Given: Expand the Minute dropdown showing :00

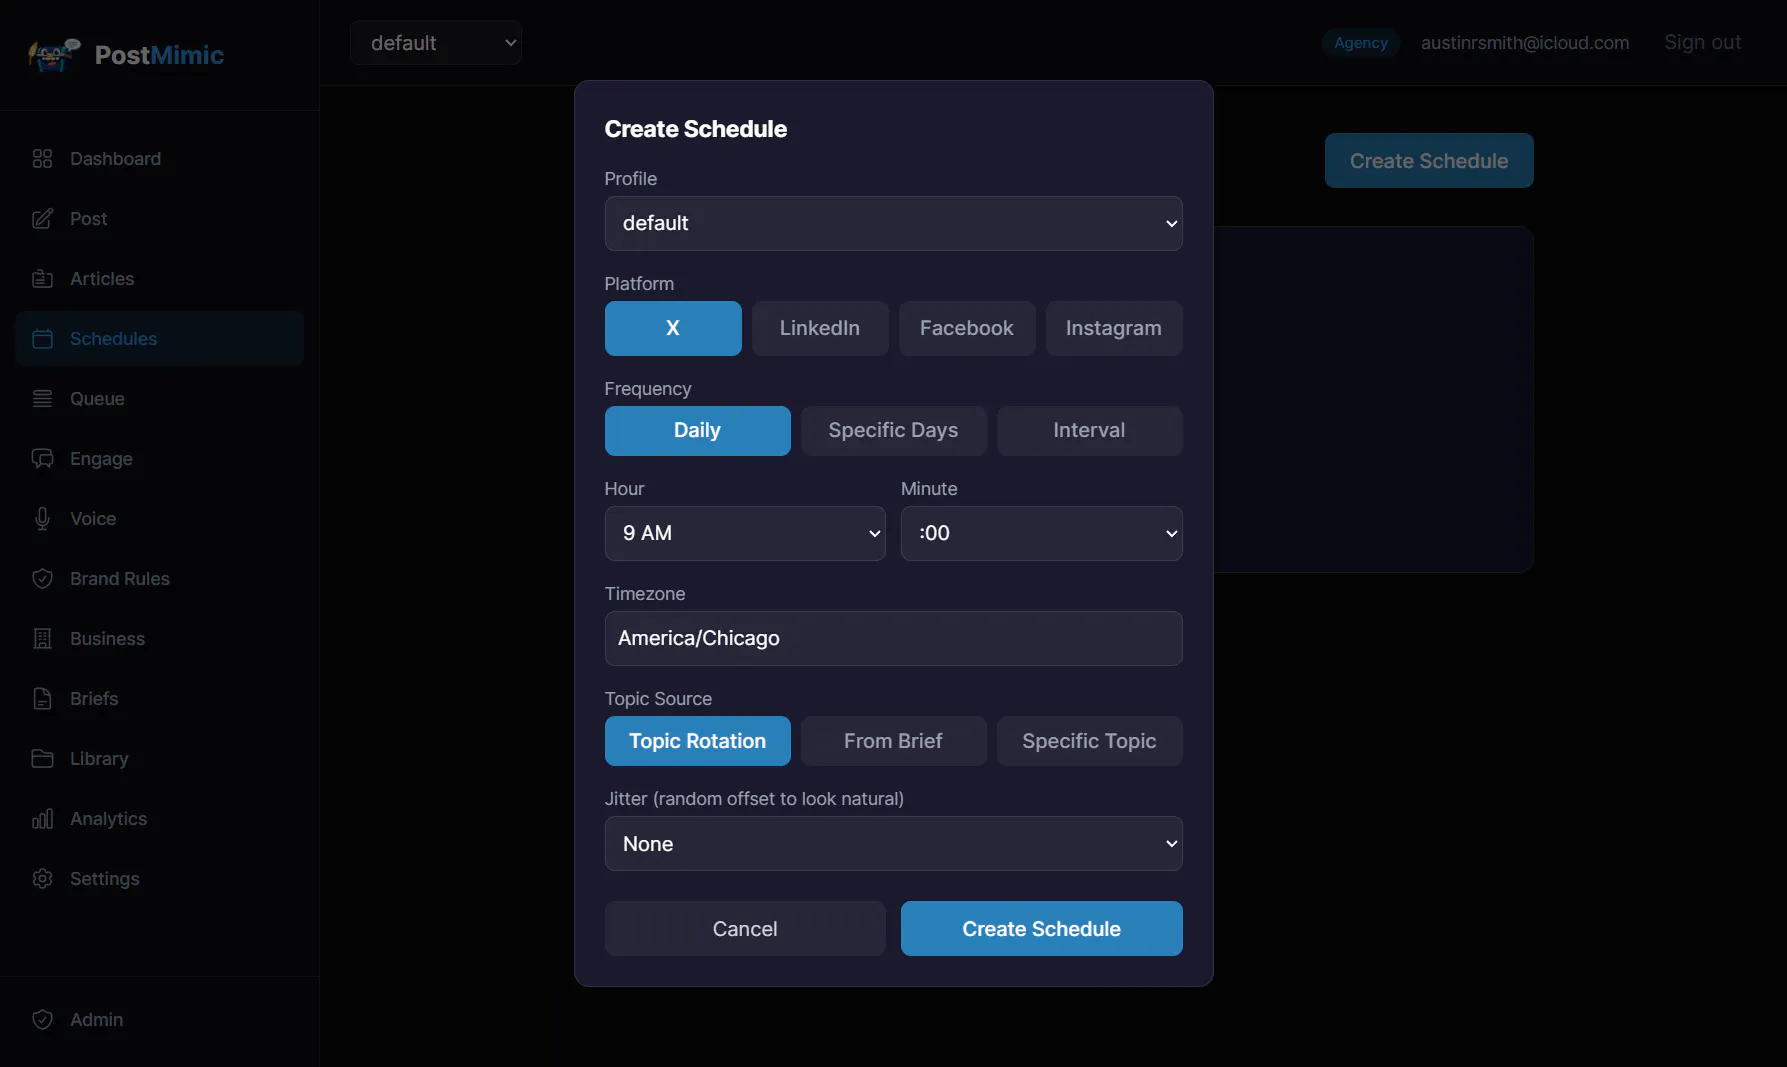Looking at the screenshot, I should [x=1042, y=533].
